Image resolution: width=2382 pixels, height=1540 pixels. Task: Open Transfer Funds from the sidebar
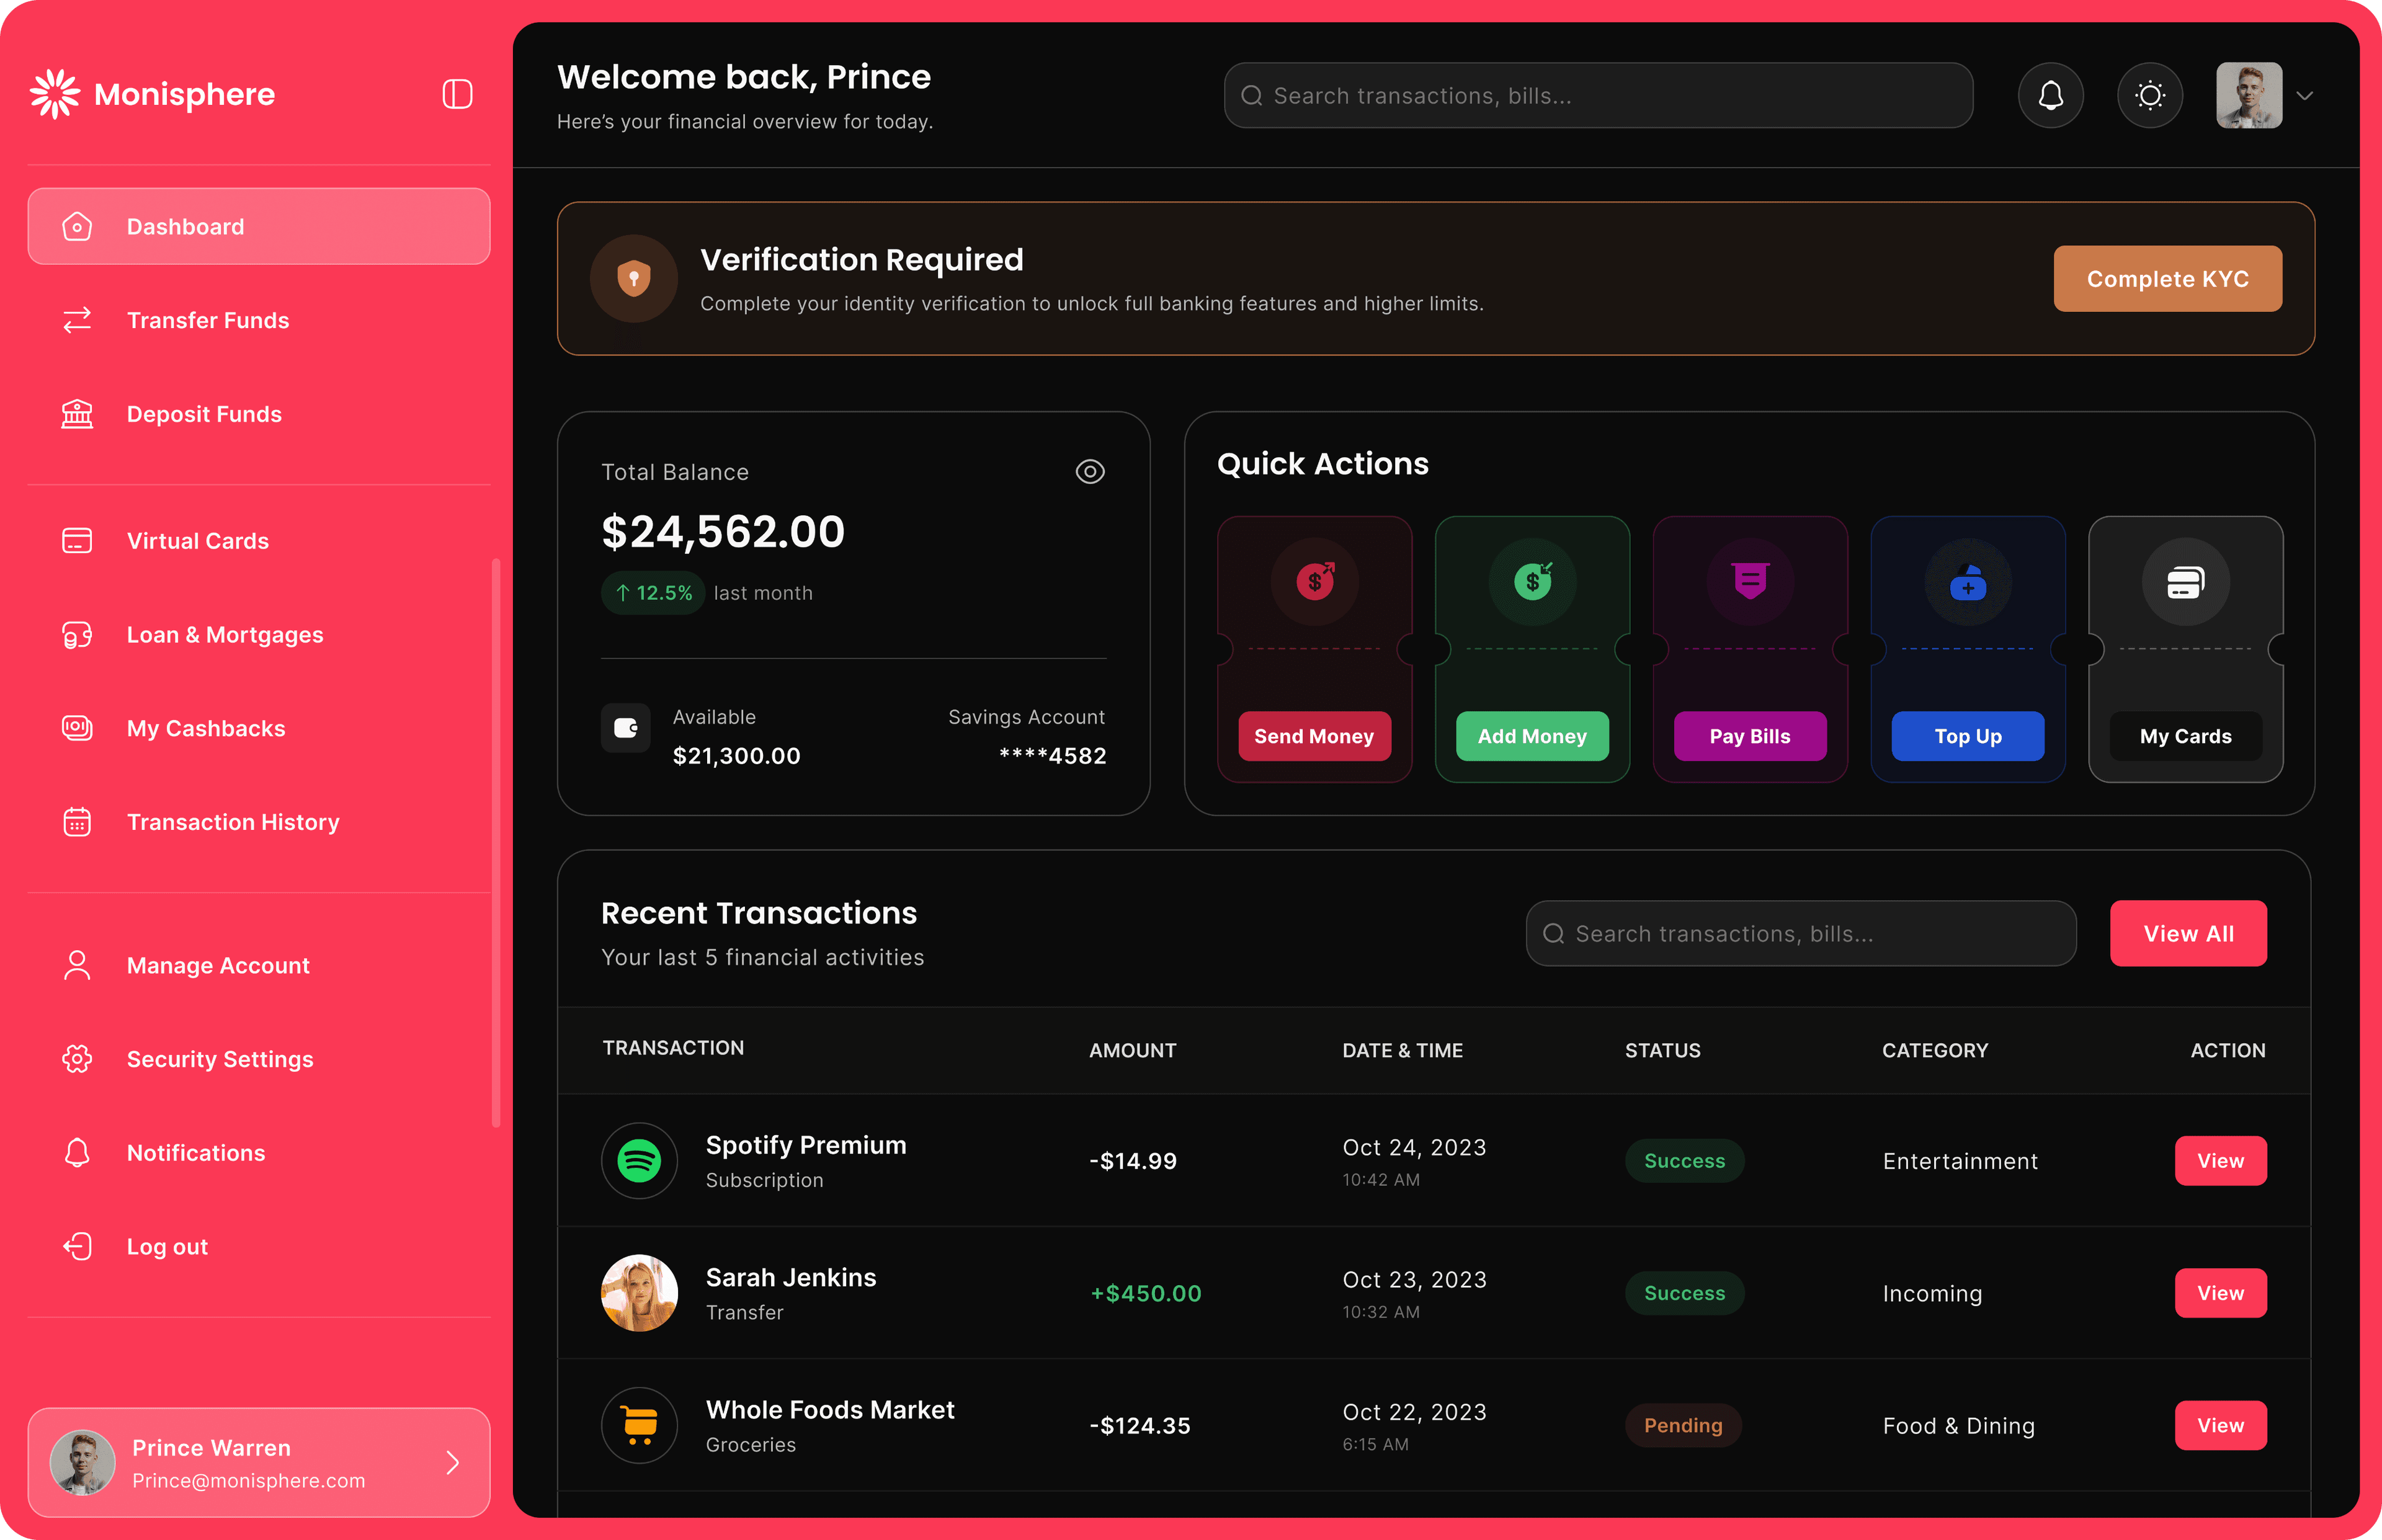pos(208,320)
